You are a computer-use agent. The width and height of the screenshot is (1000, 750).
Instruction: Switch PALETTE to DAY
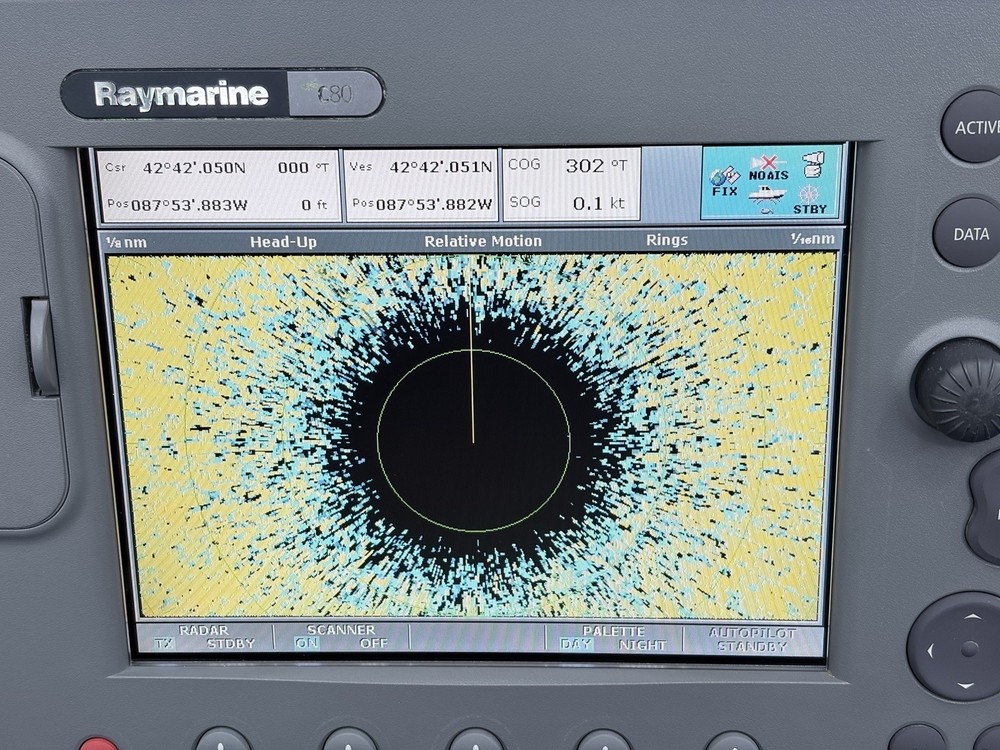576,644
